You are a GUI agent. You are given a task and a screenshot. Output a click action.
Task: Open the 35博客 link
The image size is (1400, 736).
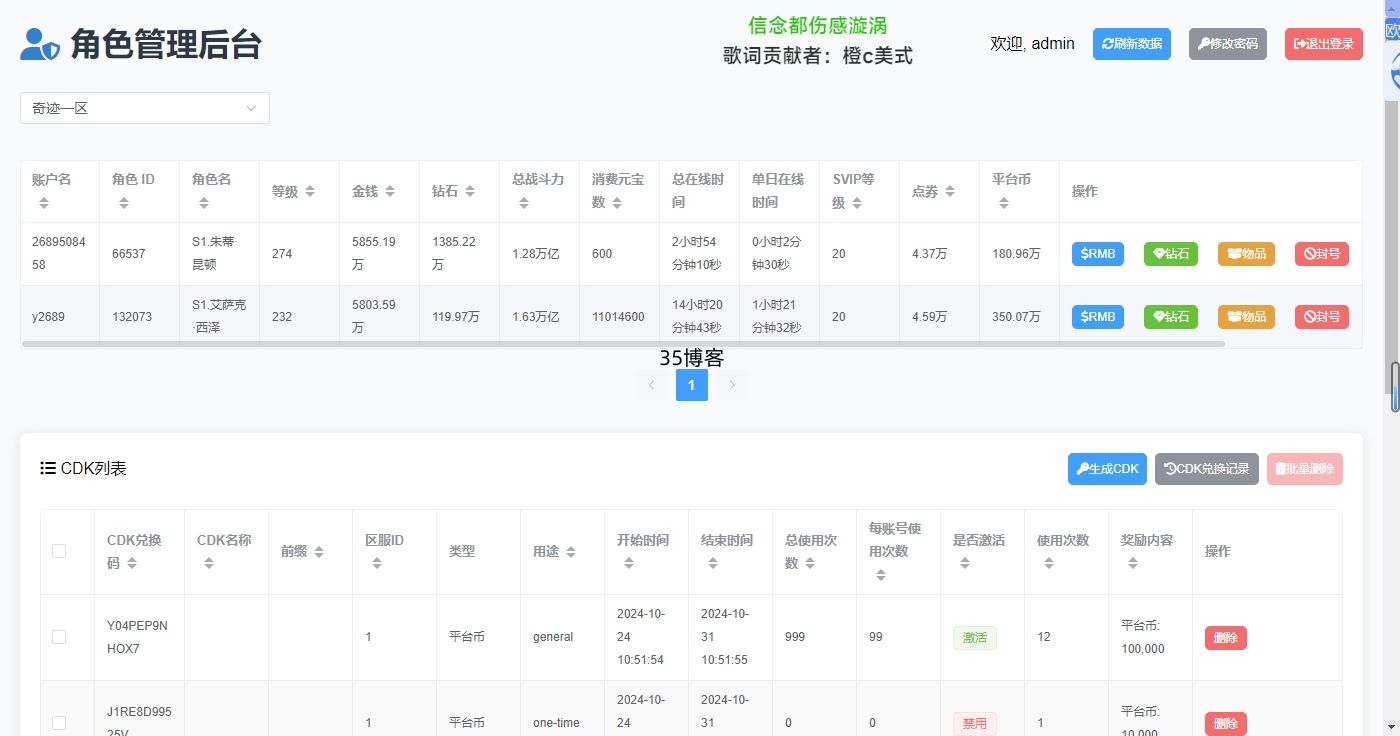pos(692,357)
